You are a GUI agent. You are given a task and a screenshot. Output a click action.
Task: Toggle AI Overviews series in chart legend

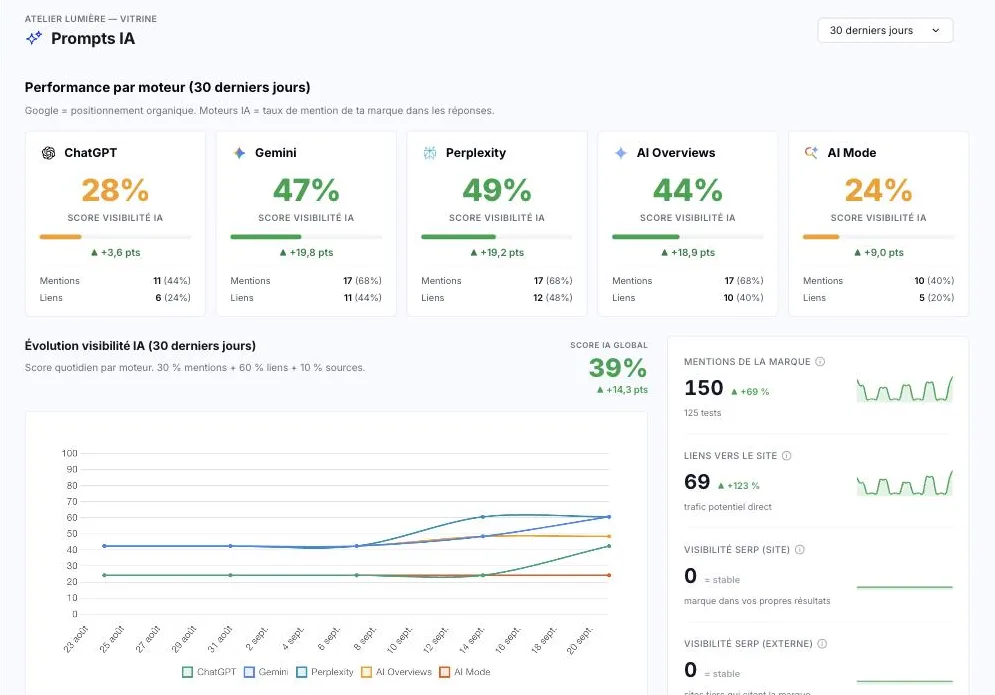397,672
